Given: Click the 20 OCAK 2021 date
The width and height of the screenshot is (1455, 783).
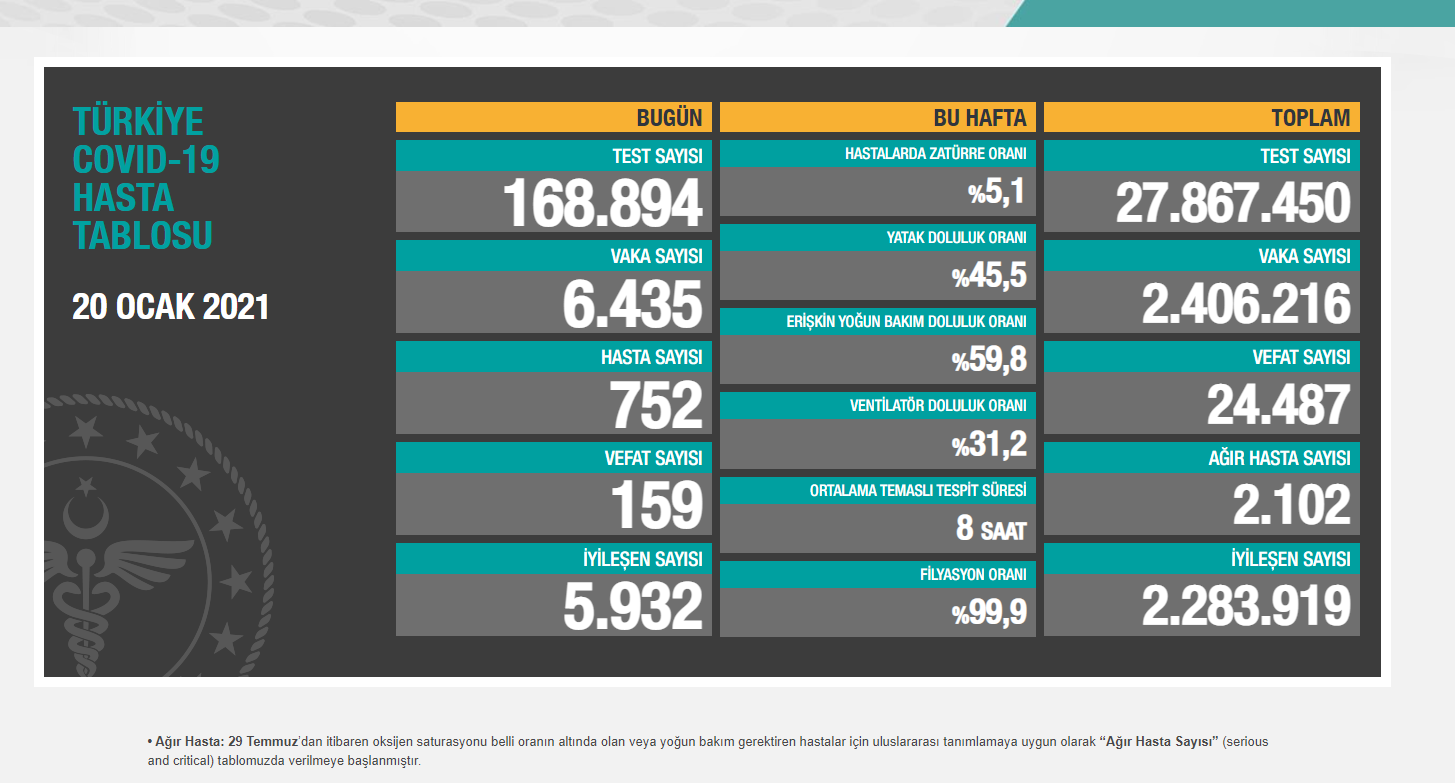Looking at the screenshot, I should click(x=171, y=307).
